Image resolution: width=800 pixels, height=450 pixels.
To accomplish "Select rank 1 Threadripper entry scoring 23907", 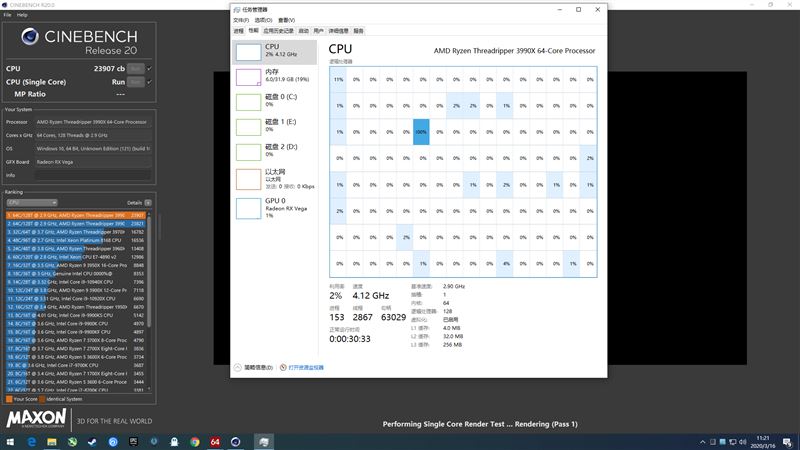I will (76, 215).
